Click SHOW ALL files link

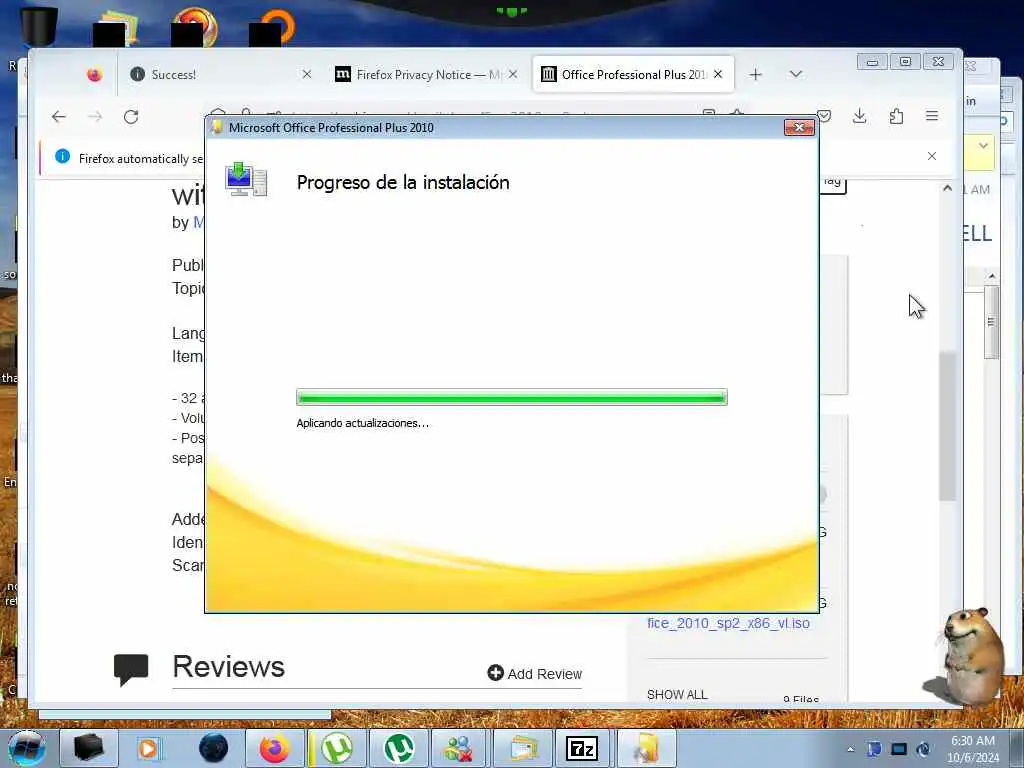click(677, 694)
